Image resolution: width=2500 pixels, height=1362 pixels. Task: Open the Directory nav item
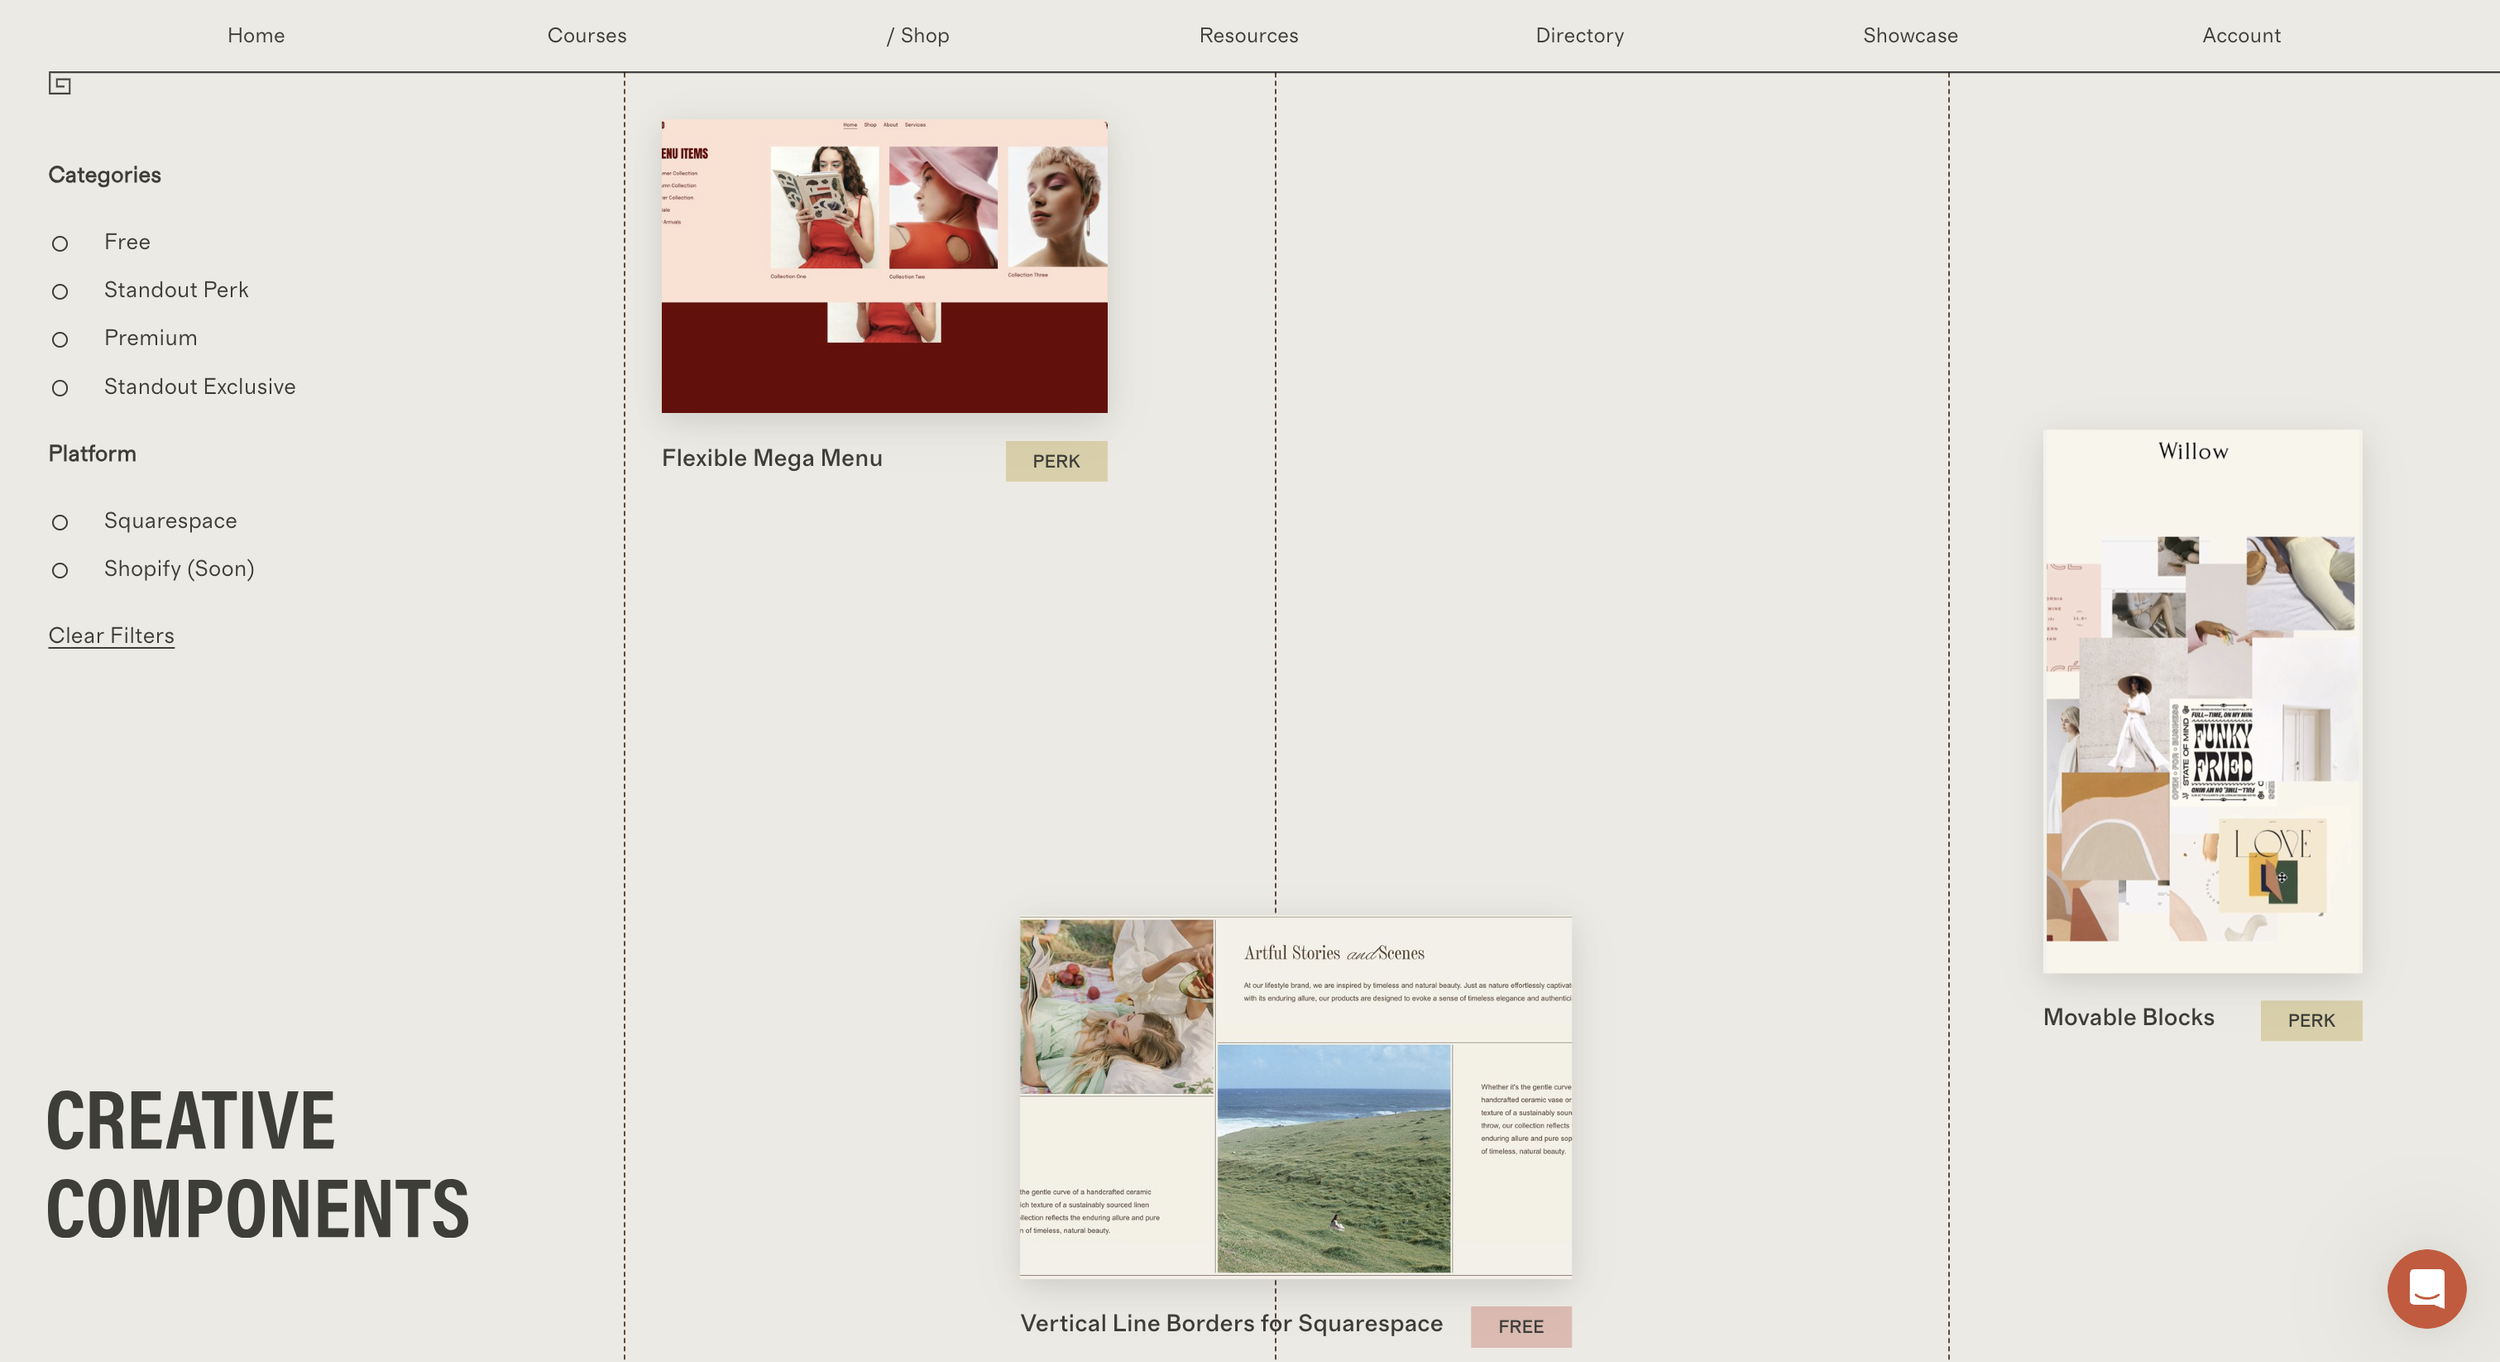pos(1580,36)
